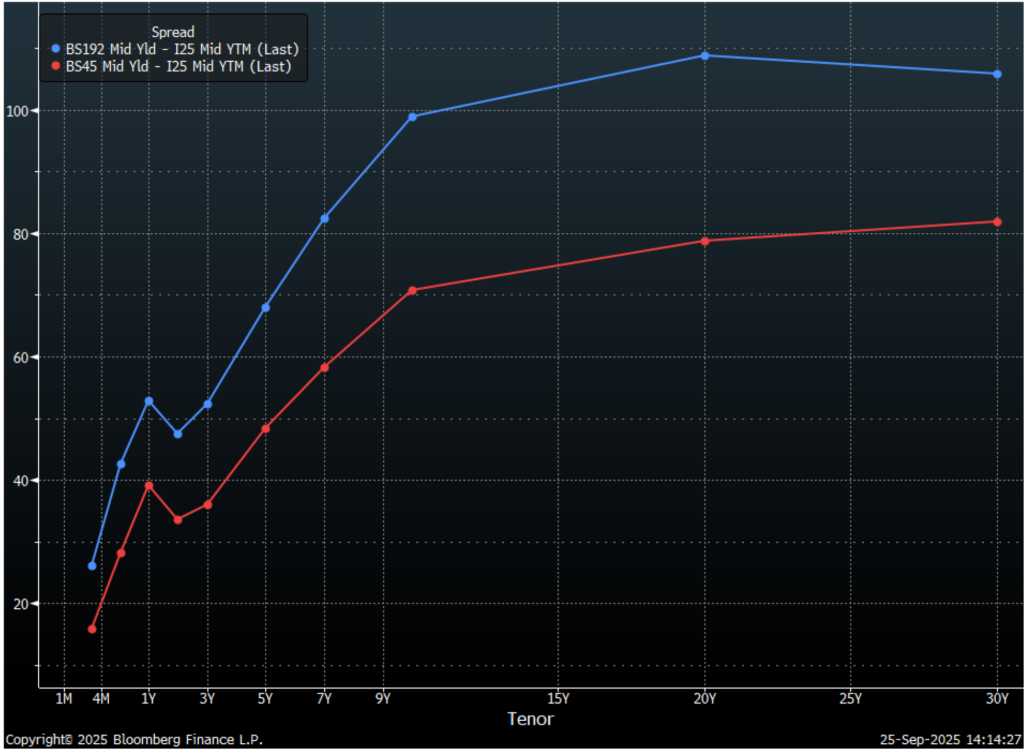The width and height of the screenshot is (1024, 749).
Task: Click the 15Y label on the x-axis
Action: (x=559, y=698)
